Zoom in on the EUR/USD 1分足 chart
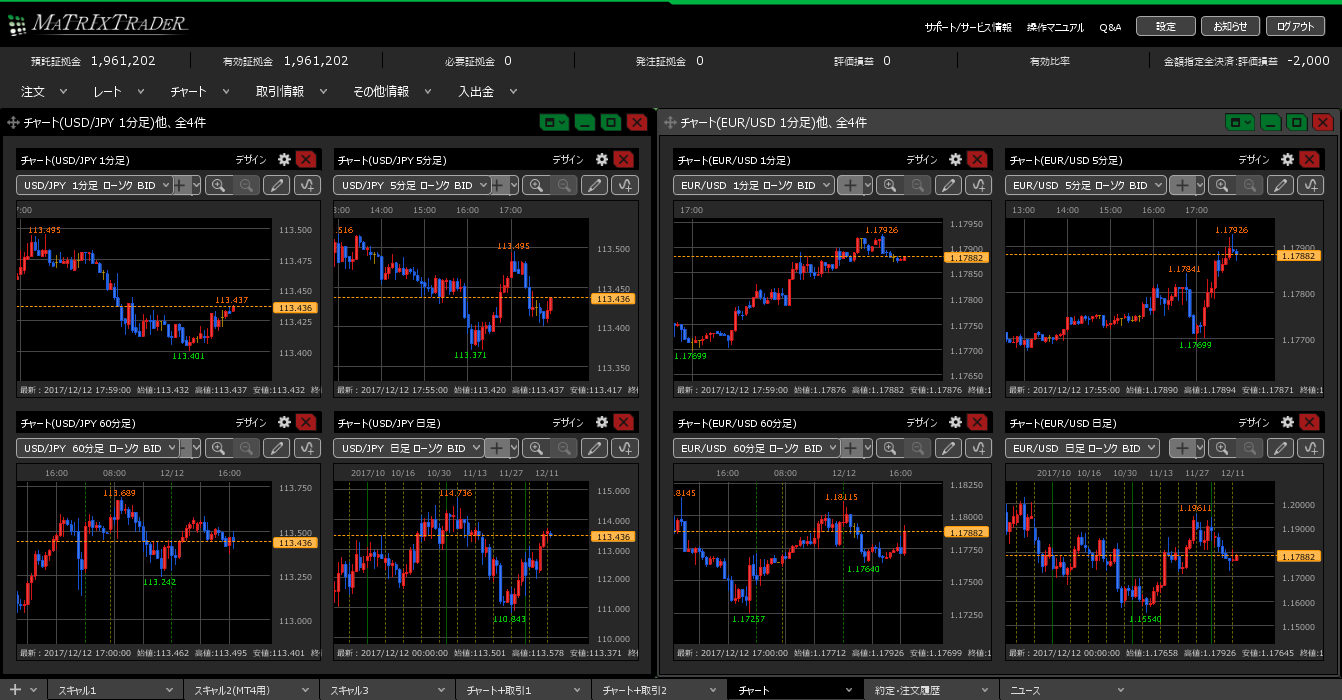 pos(890,185)
